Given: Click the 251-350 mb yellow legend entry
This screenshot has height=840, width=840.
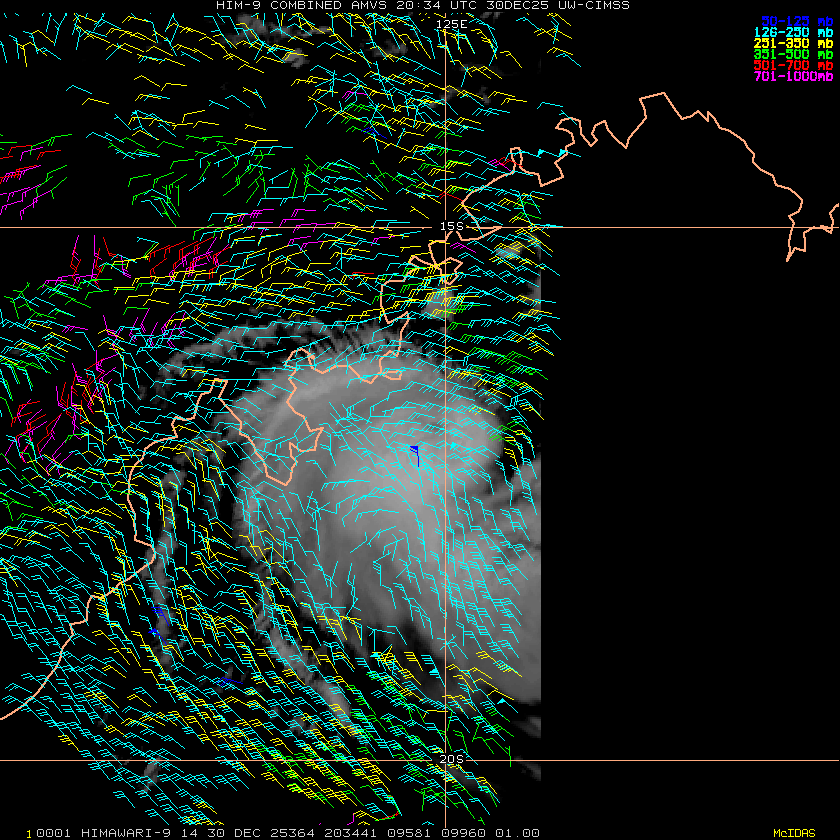Looking at the screenshot, I should tap(793, 43).
